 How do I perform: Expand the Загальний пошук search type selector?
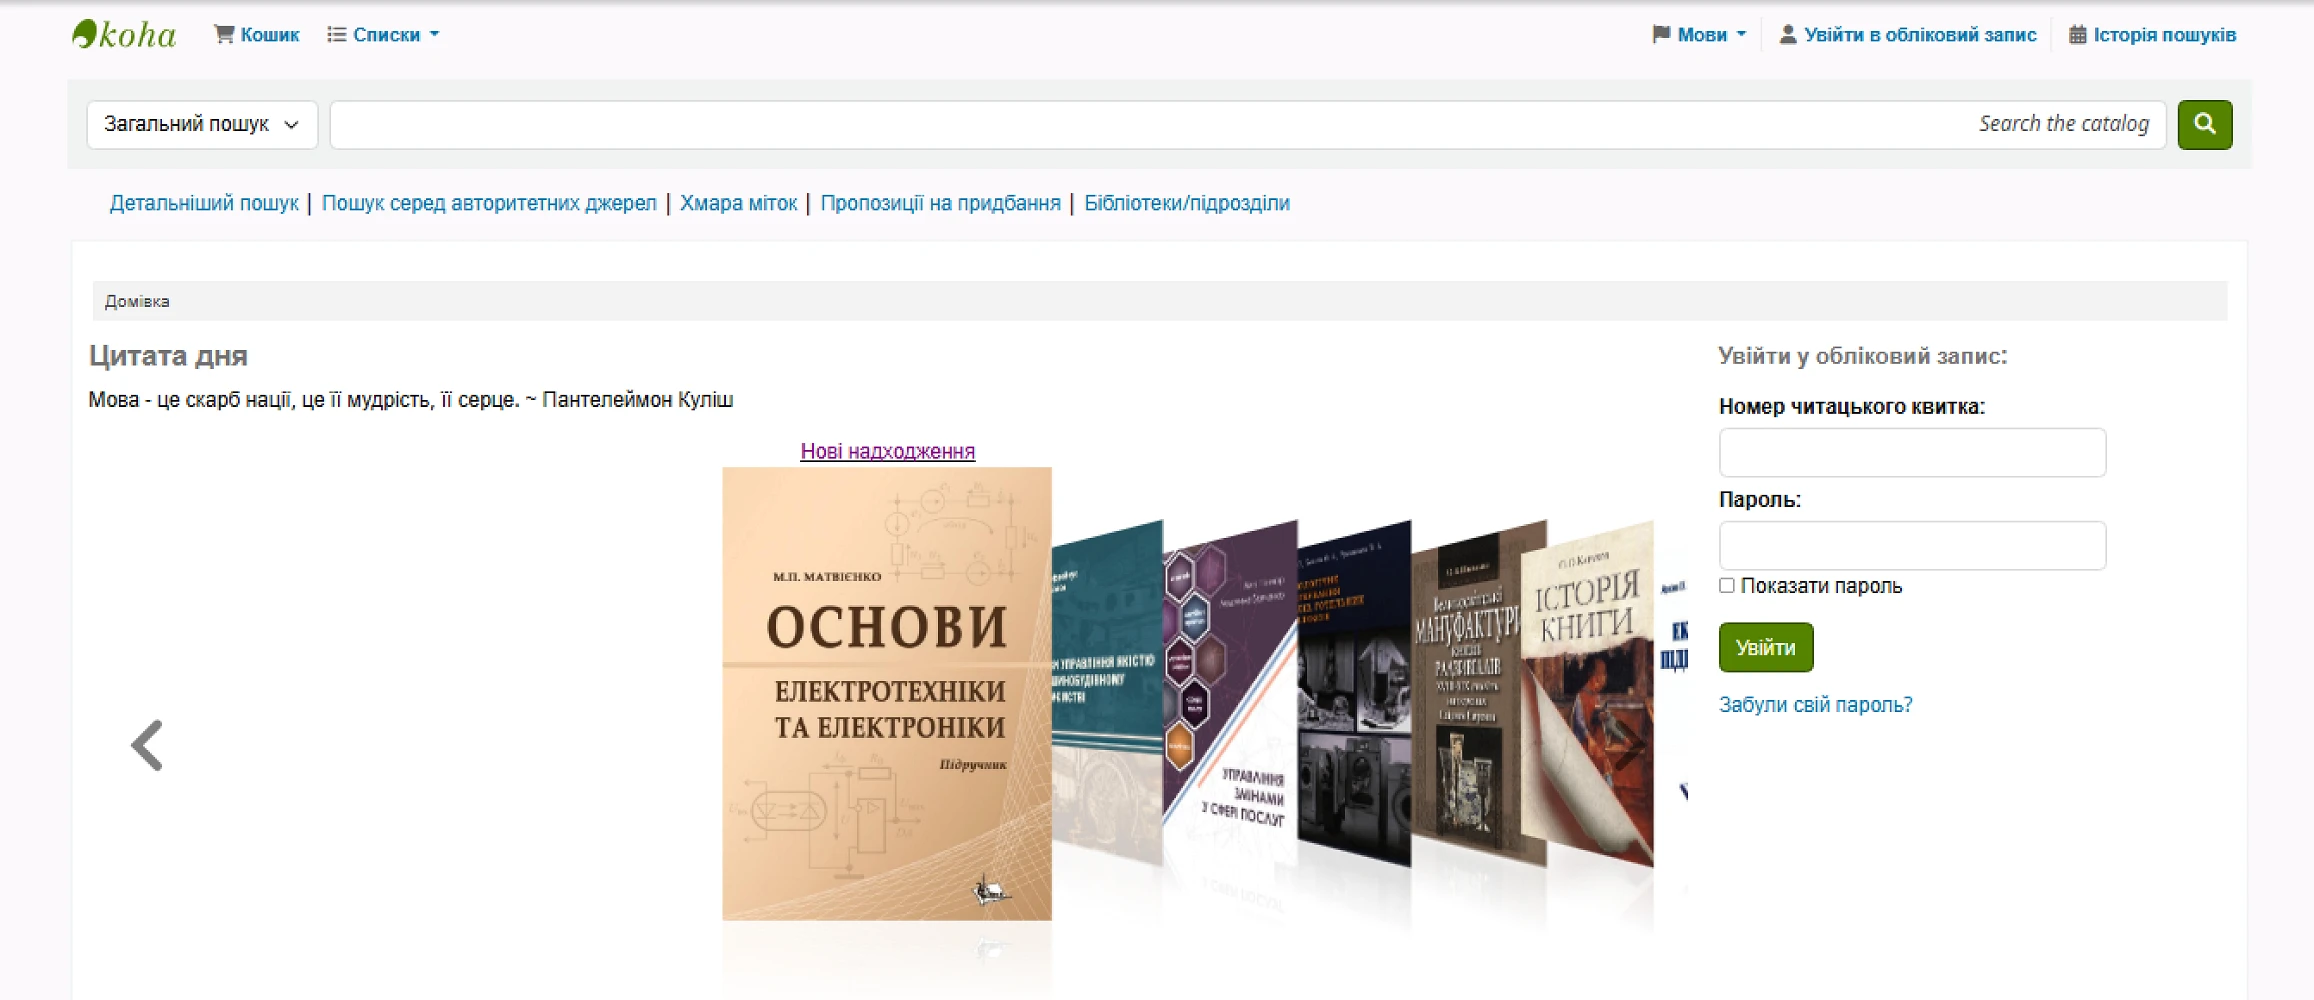coord(202,125)
